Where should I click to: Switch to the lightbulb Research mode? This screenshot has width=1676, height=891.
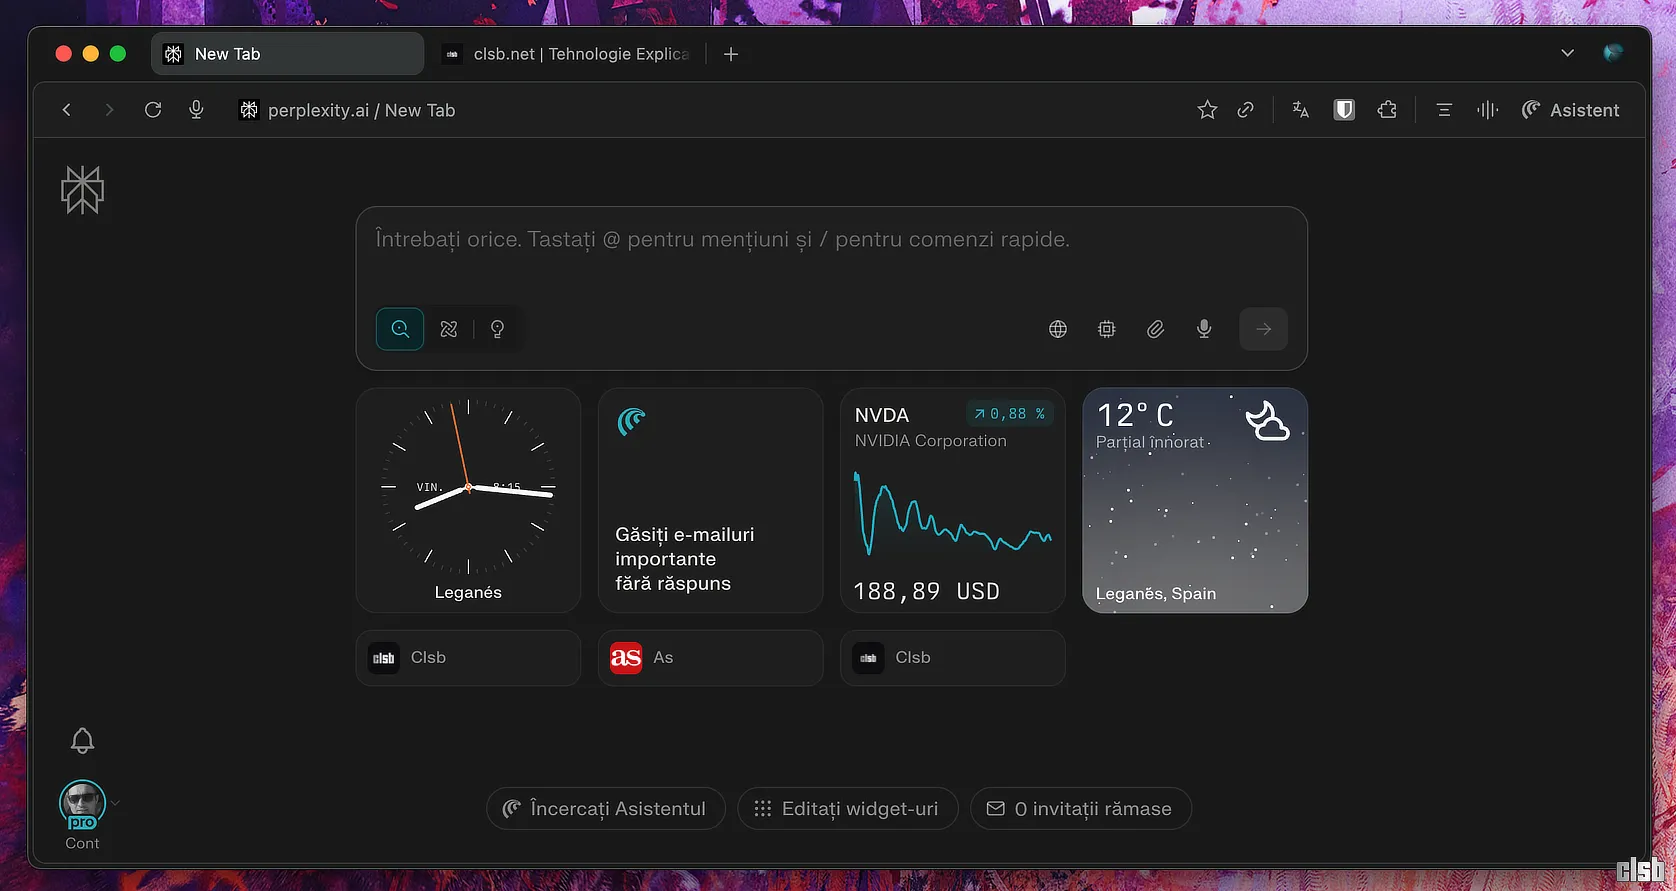point(497,329)
